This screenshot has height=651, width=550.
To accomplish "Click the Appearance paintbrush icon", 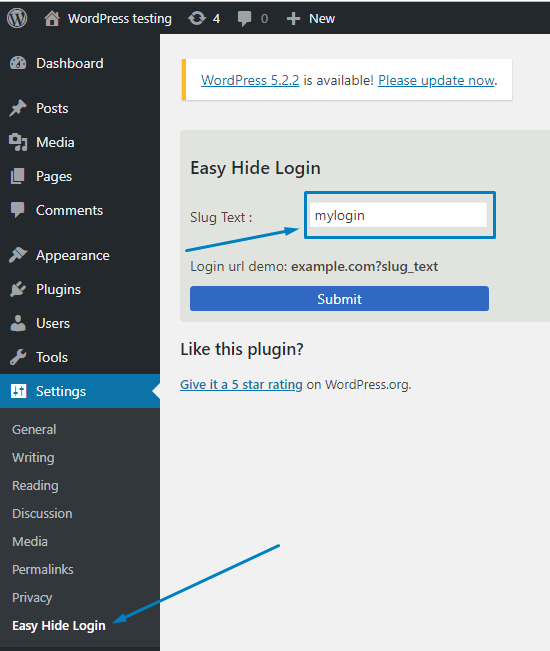I will click(x=18, y=255).
